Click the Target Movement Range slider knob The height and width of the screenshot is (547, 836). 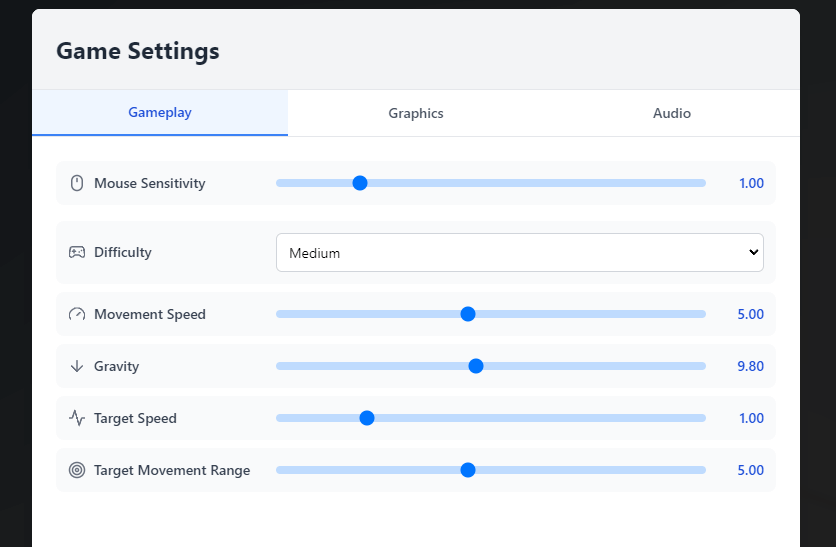[x=467, y=470]
